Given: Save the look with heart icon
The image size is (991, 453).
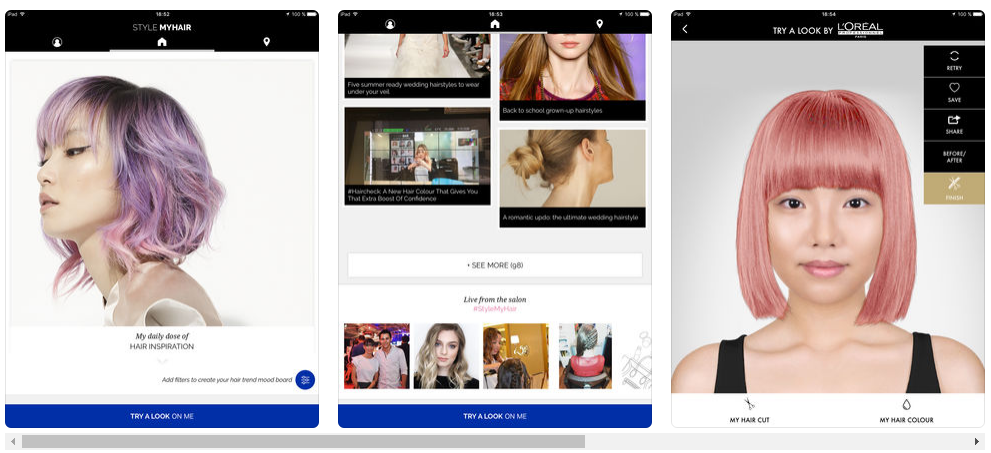Looking at the screenshot, I should tap(954, 93).
